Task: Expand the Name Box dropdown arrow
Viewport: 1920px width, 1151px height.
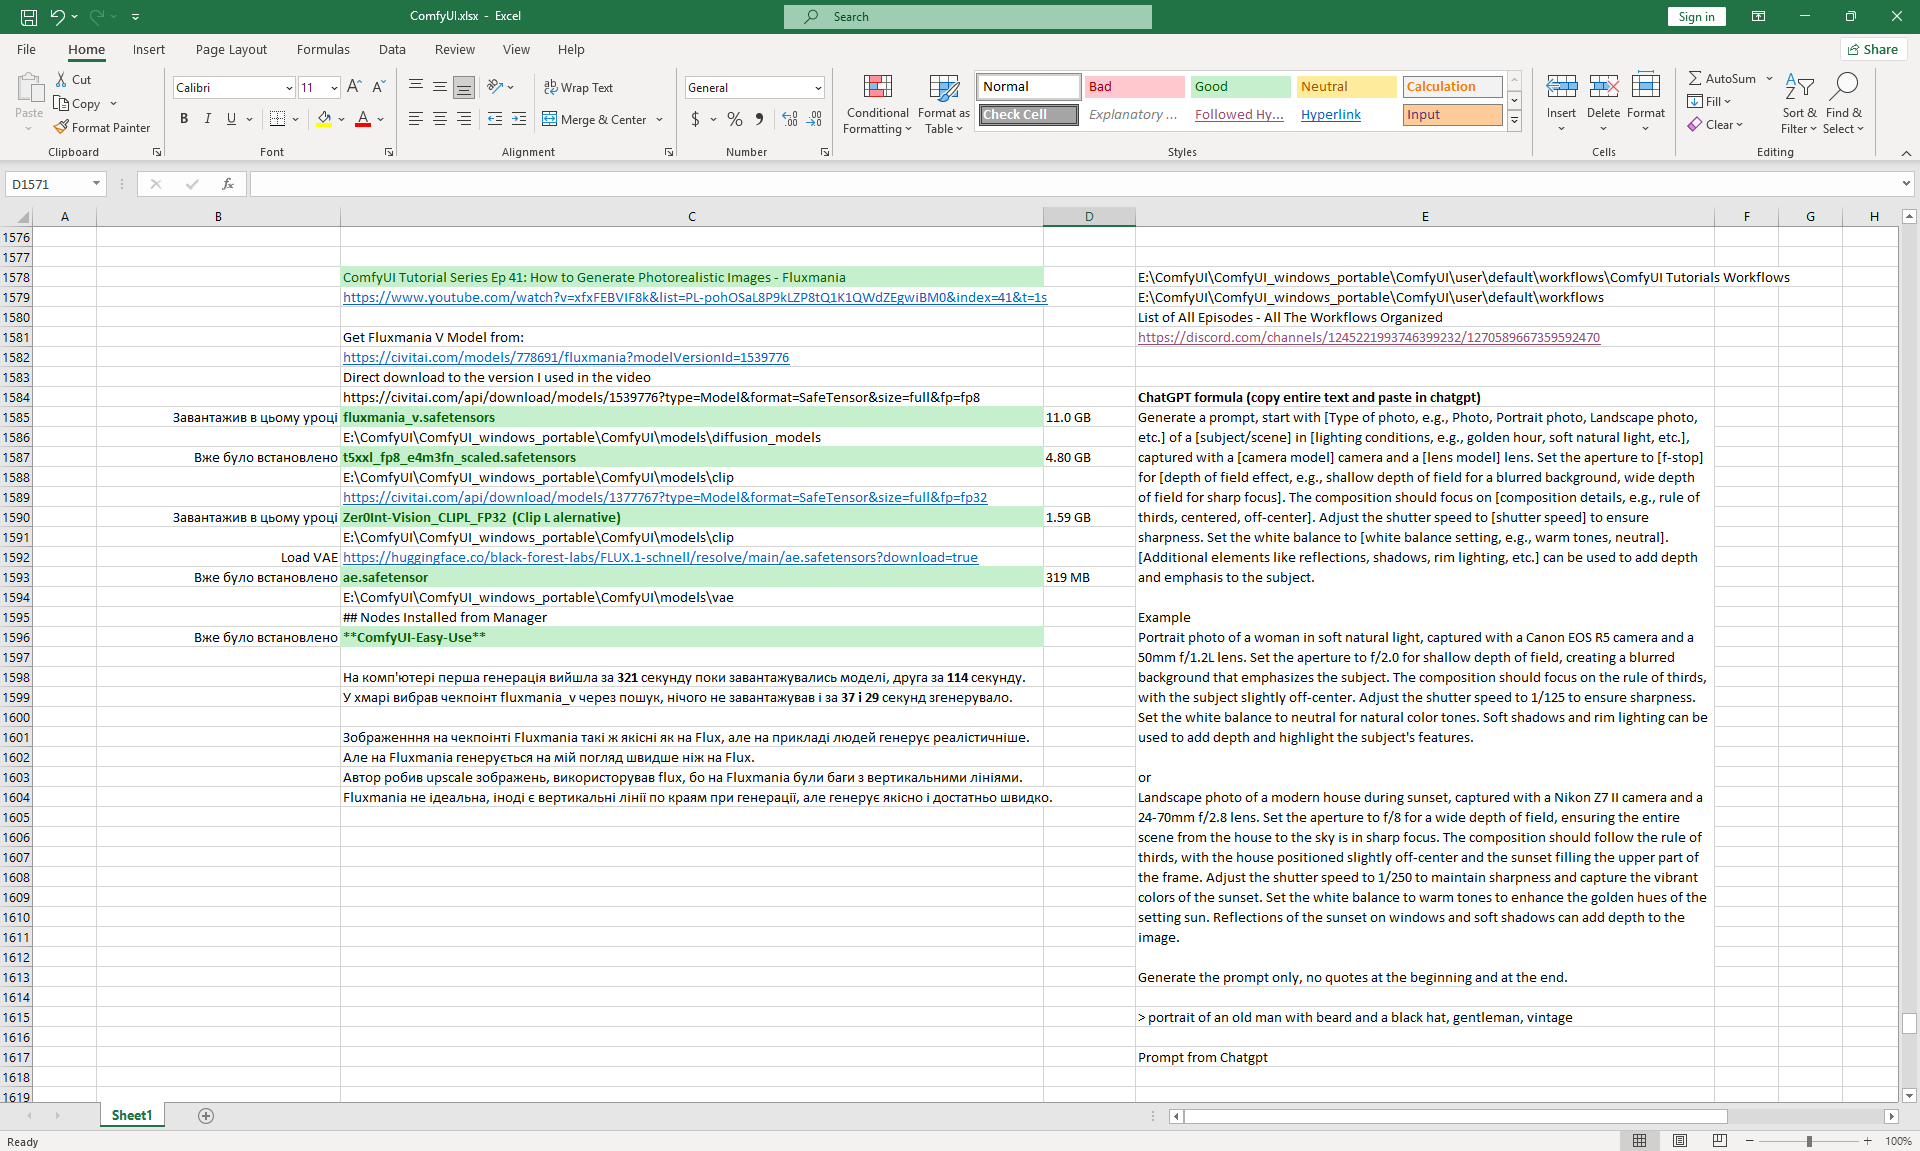Action: tap(96, 184)
